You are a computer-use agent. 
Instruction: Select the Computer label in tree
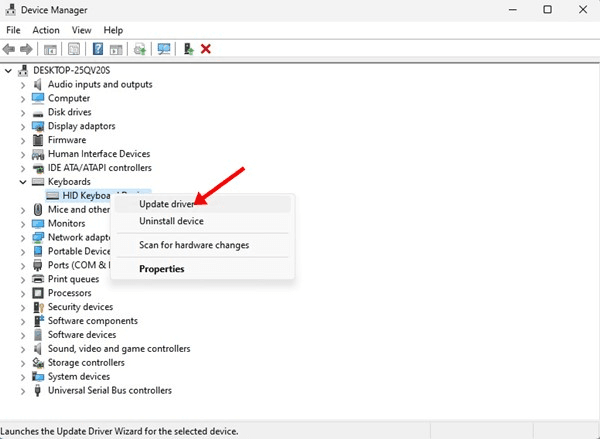coord(69,98)
